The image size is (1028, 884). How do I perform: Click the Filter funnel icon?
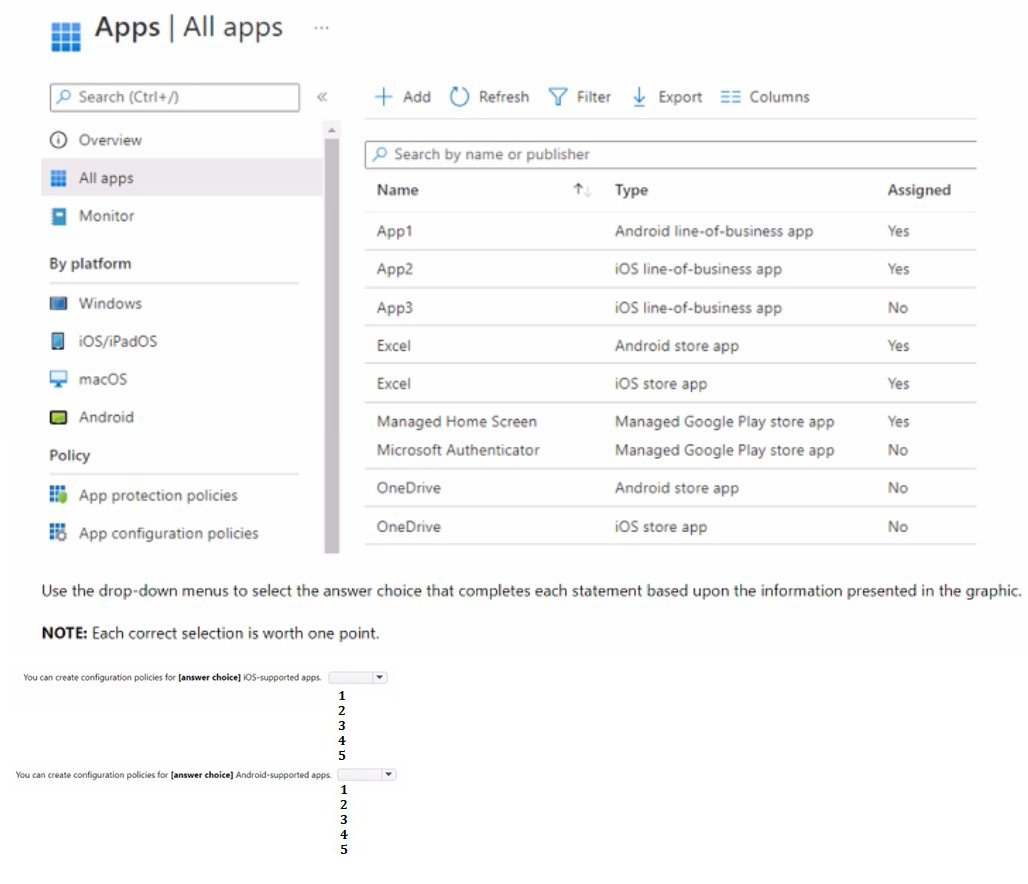pos(557,97)
